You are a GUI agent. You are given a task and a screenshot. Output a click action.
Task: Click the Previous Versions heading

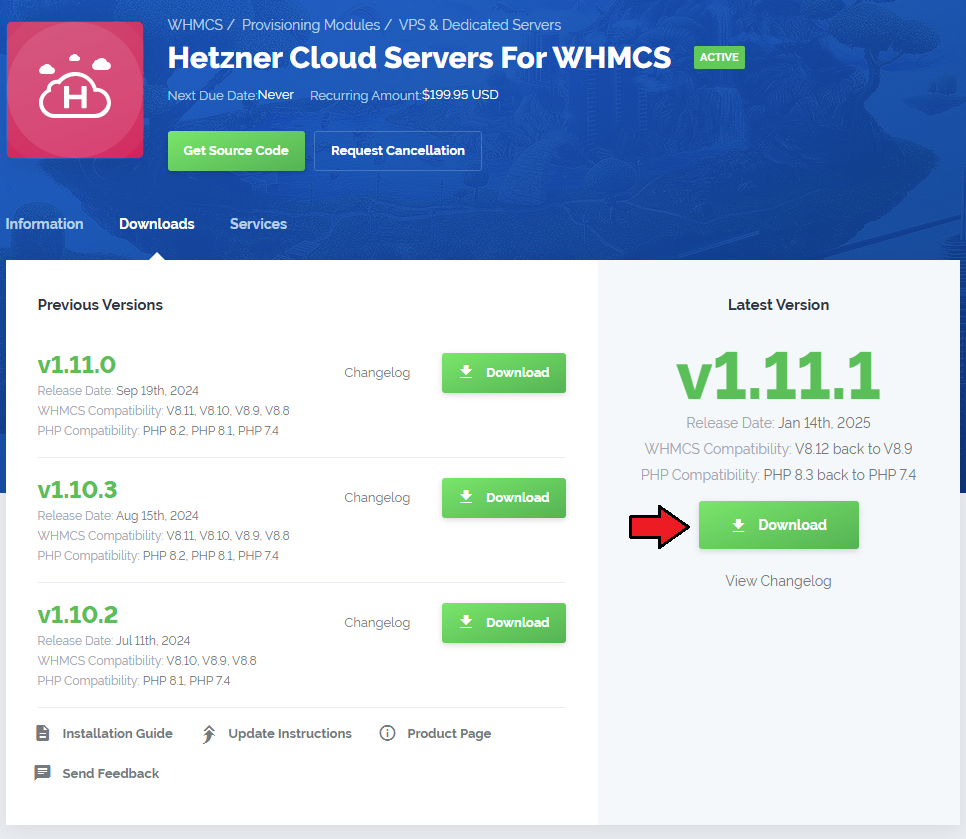point(100,305)
